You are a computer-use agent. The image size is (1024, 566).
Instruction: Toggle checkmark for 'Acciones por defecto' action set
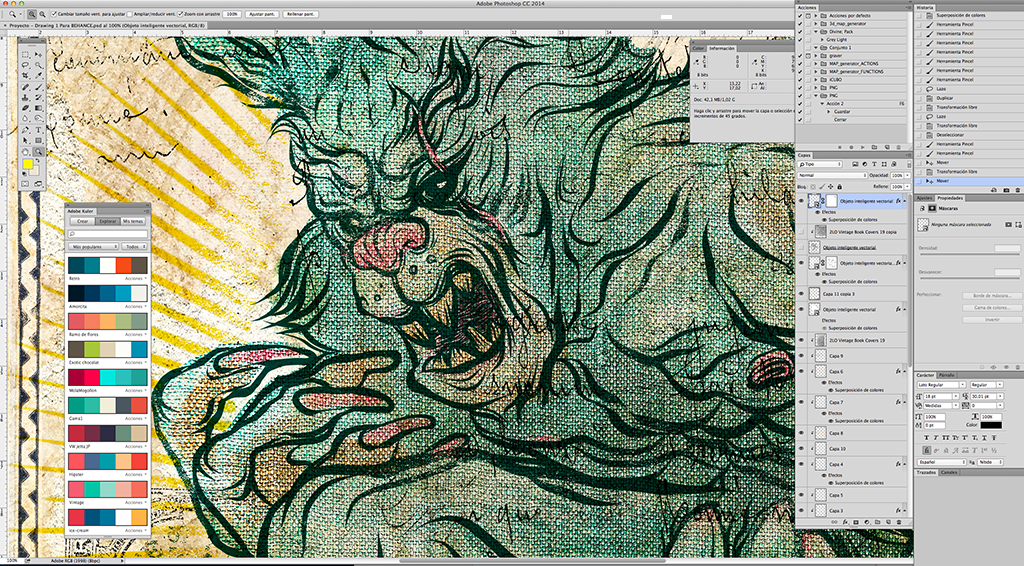click(x=800, y=16)
